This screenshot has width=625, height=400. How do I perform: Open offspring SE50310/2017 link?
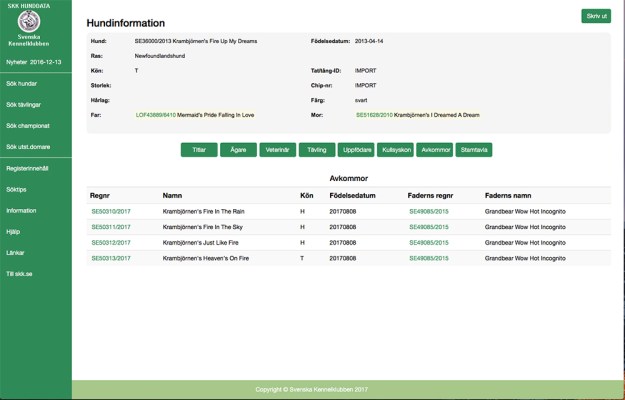click(111, 212)
